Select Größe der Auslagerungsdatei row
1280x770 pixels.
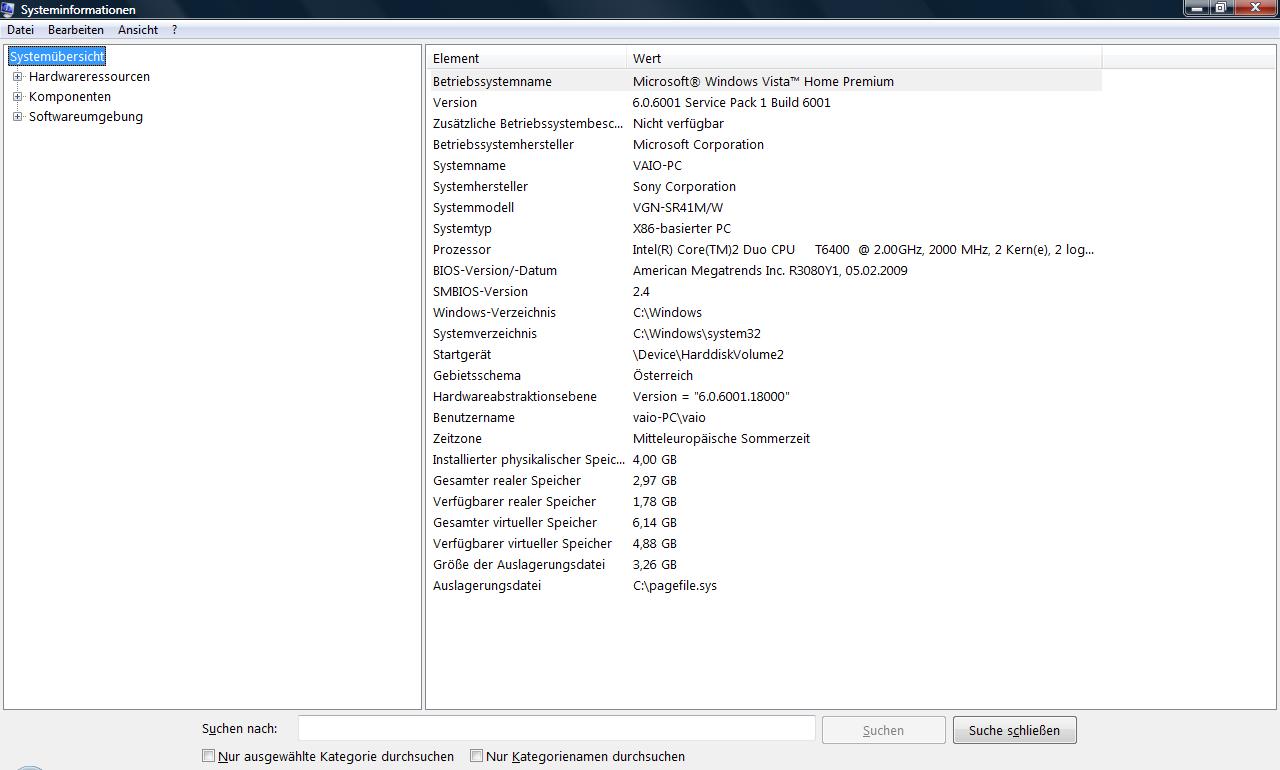764,565
